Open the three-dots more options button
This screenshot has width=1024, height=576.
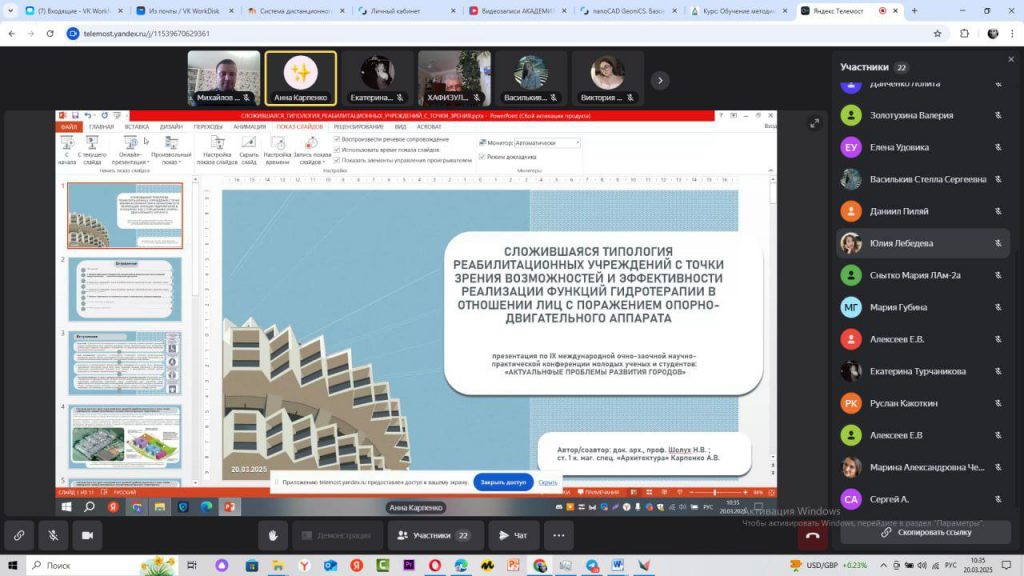click(559, 535)
